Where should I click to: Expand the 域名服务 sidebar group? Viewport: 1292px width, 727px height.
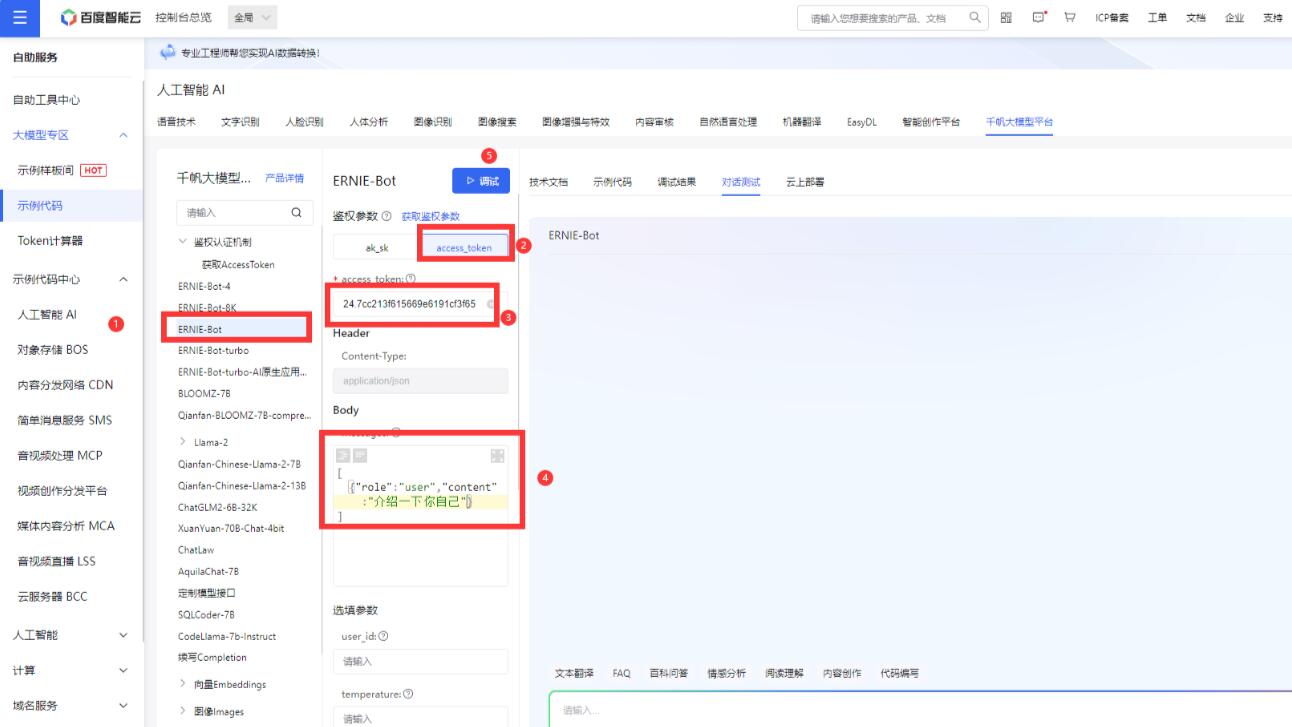point(123,705)
